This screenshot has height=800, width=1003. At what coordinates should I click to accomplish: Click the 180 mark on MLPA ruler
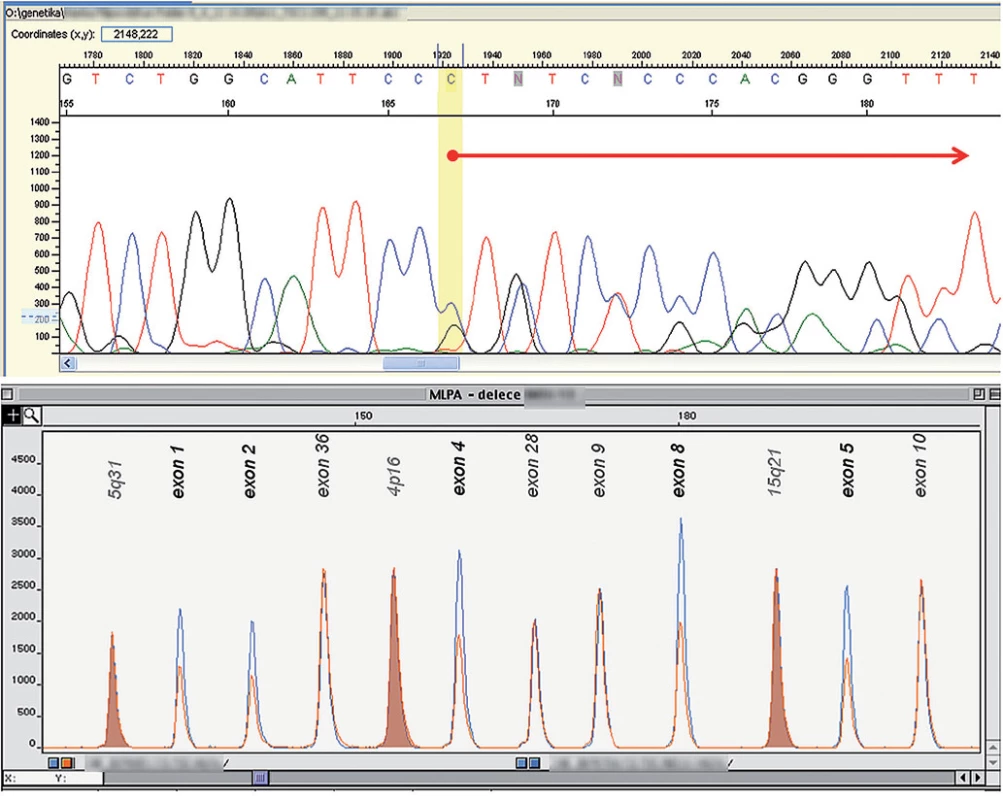[x=686, y=416]
